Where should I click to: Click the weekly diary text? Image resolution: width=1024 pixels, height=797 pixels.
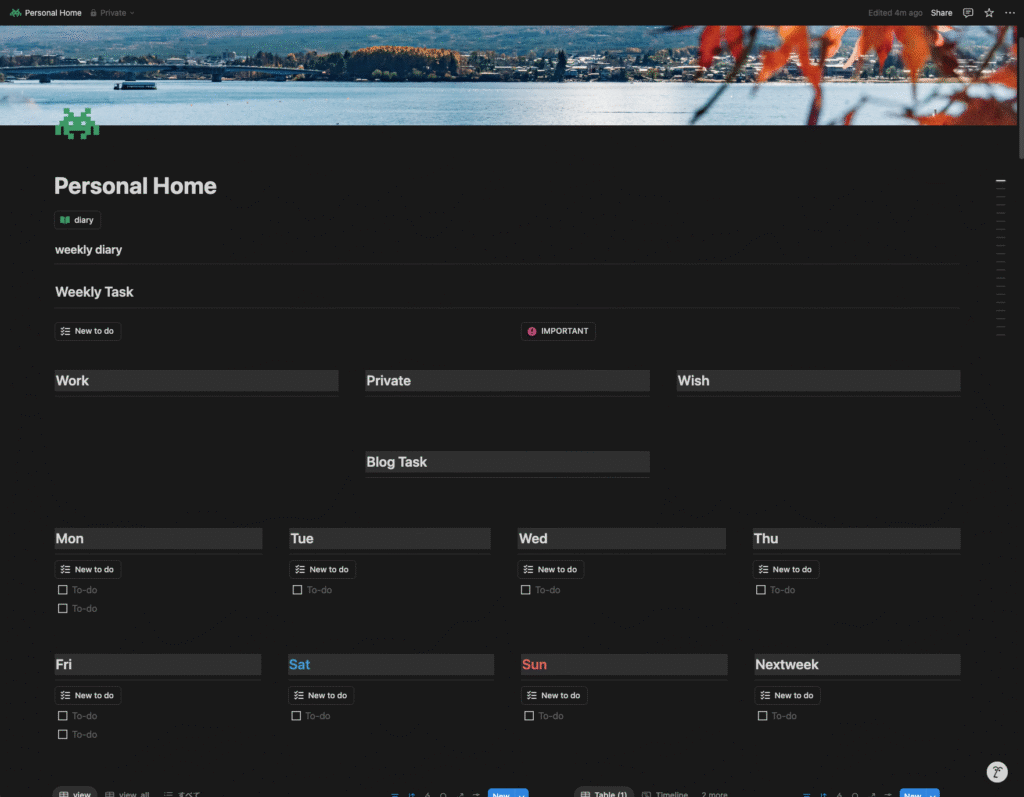point(88,250)
